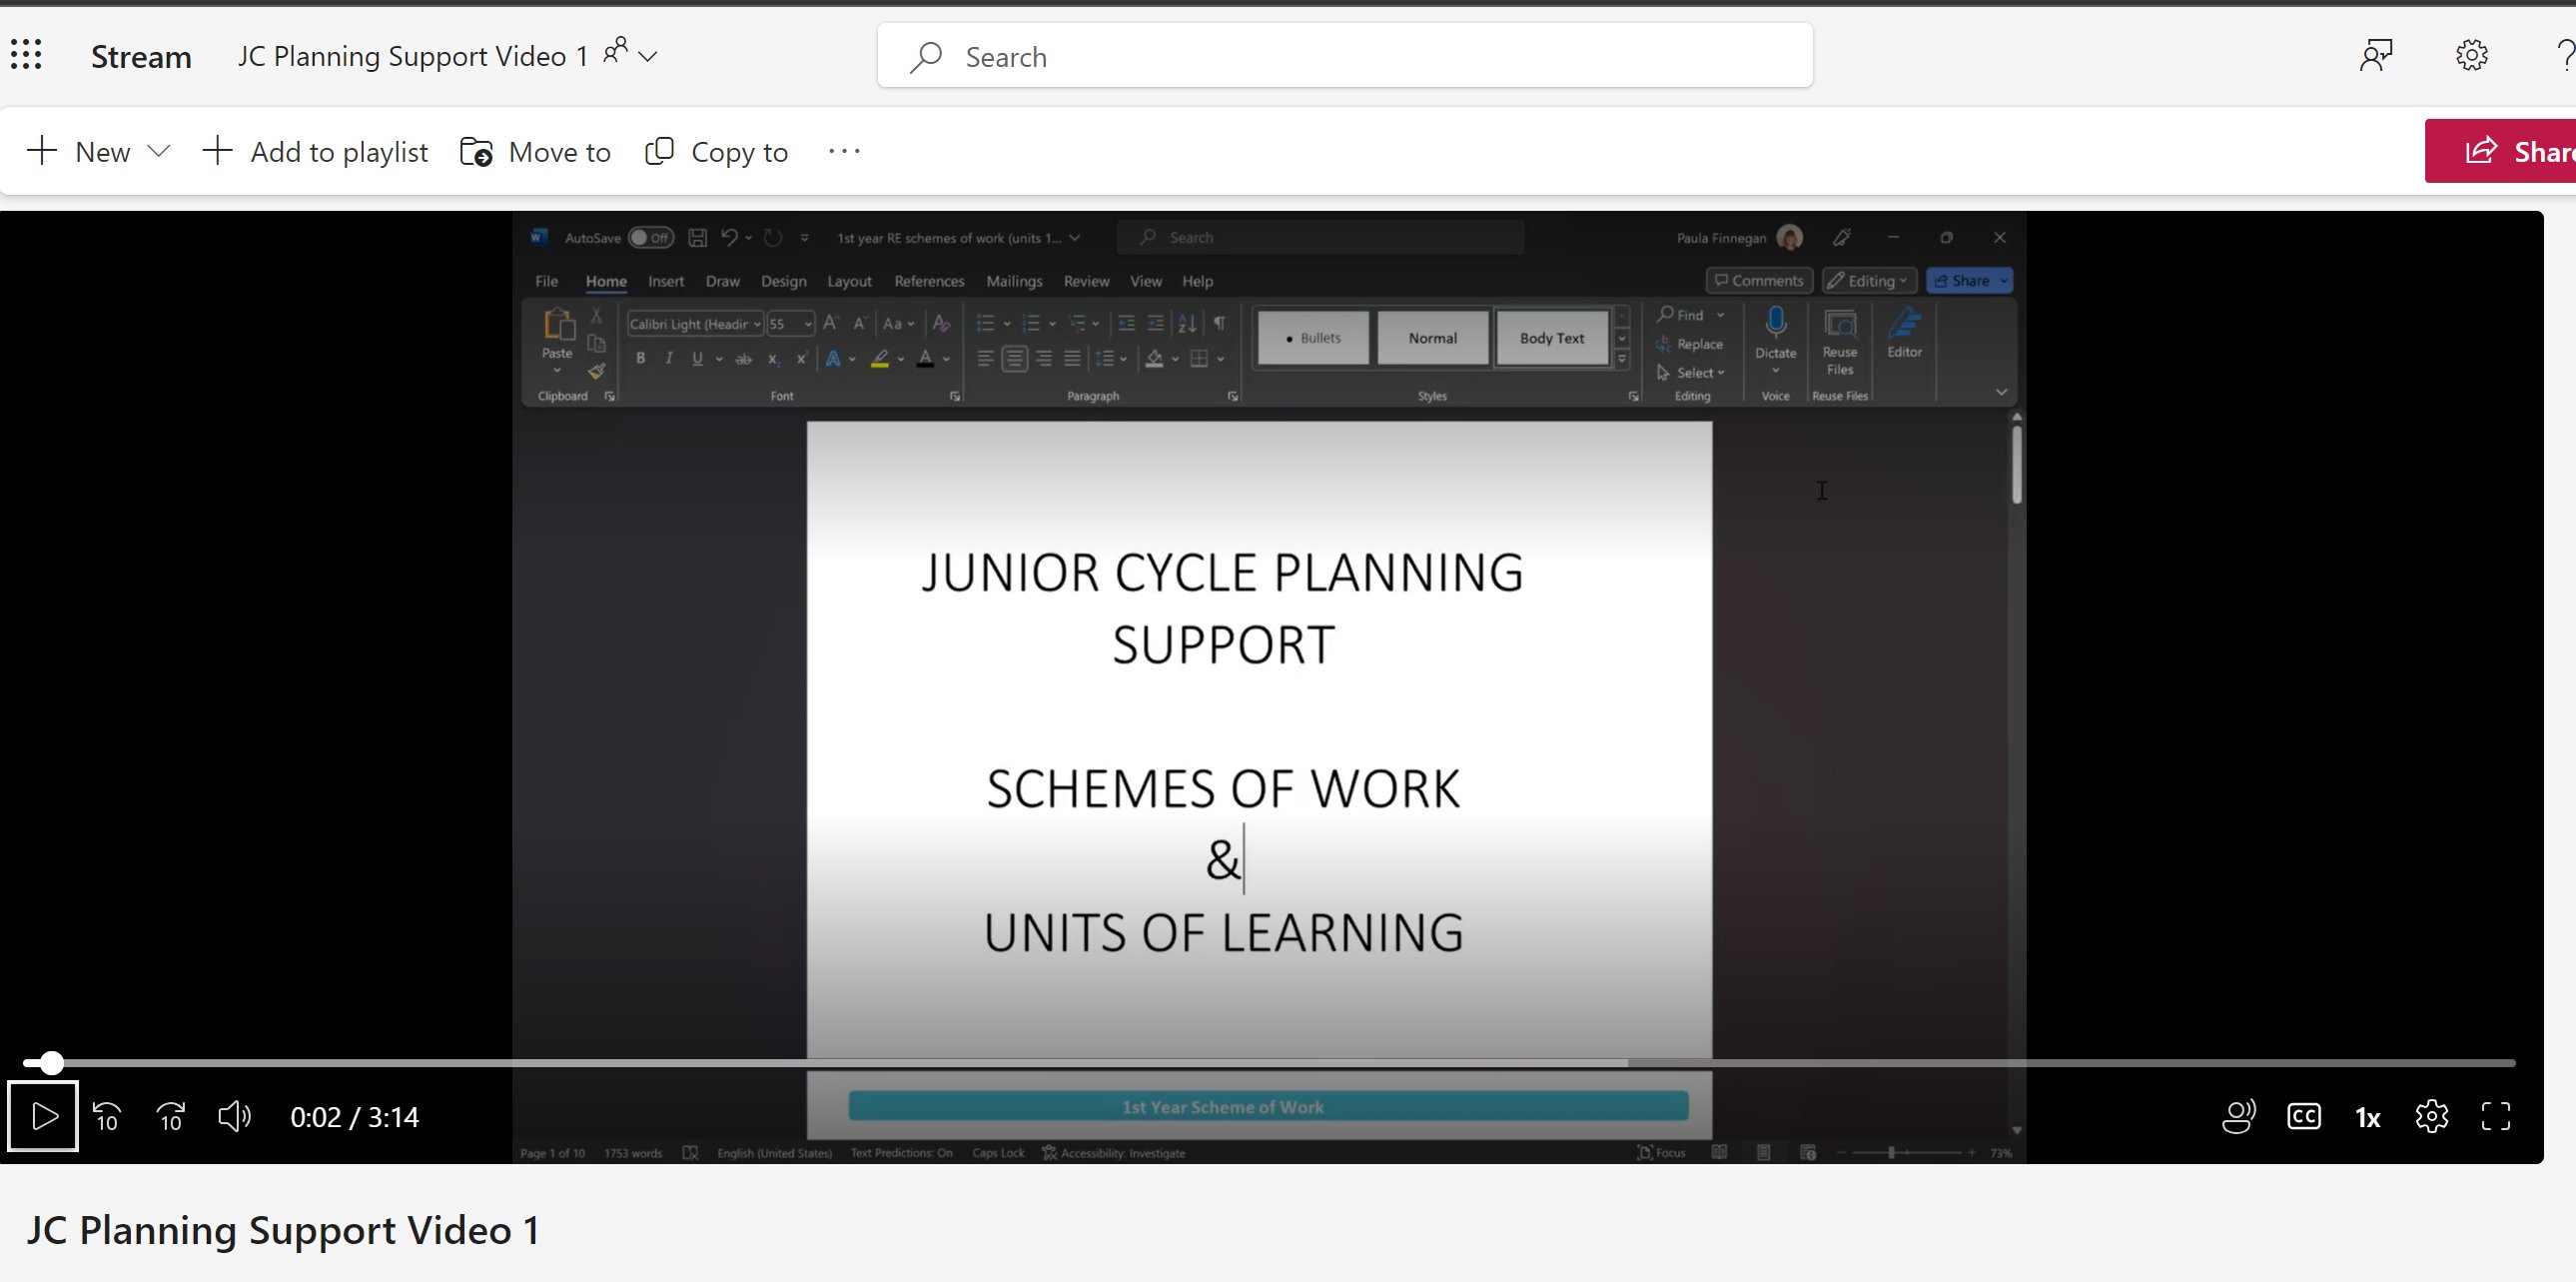Open the audio enhancement options icon

click(2238, 1116)
